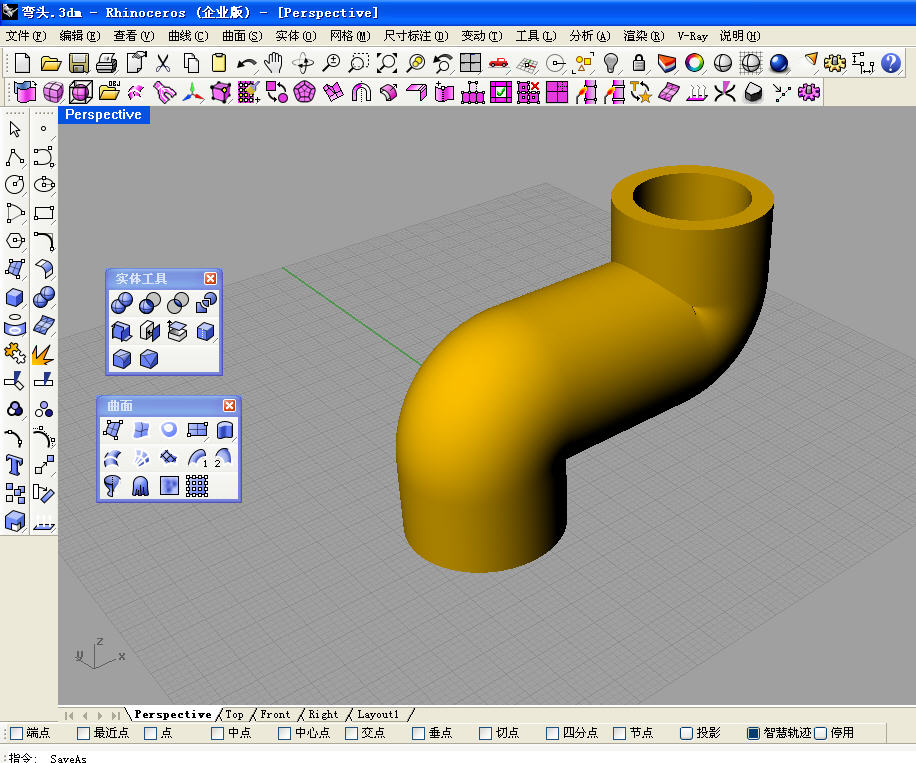Close the 实体工具 floating panel
This screenshot has height=763, width=916.
click(210, 278)
